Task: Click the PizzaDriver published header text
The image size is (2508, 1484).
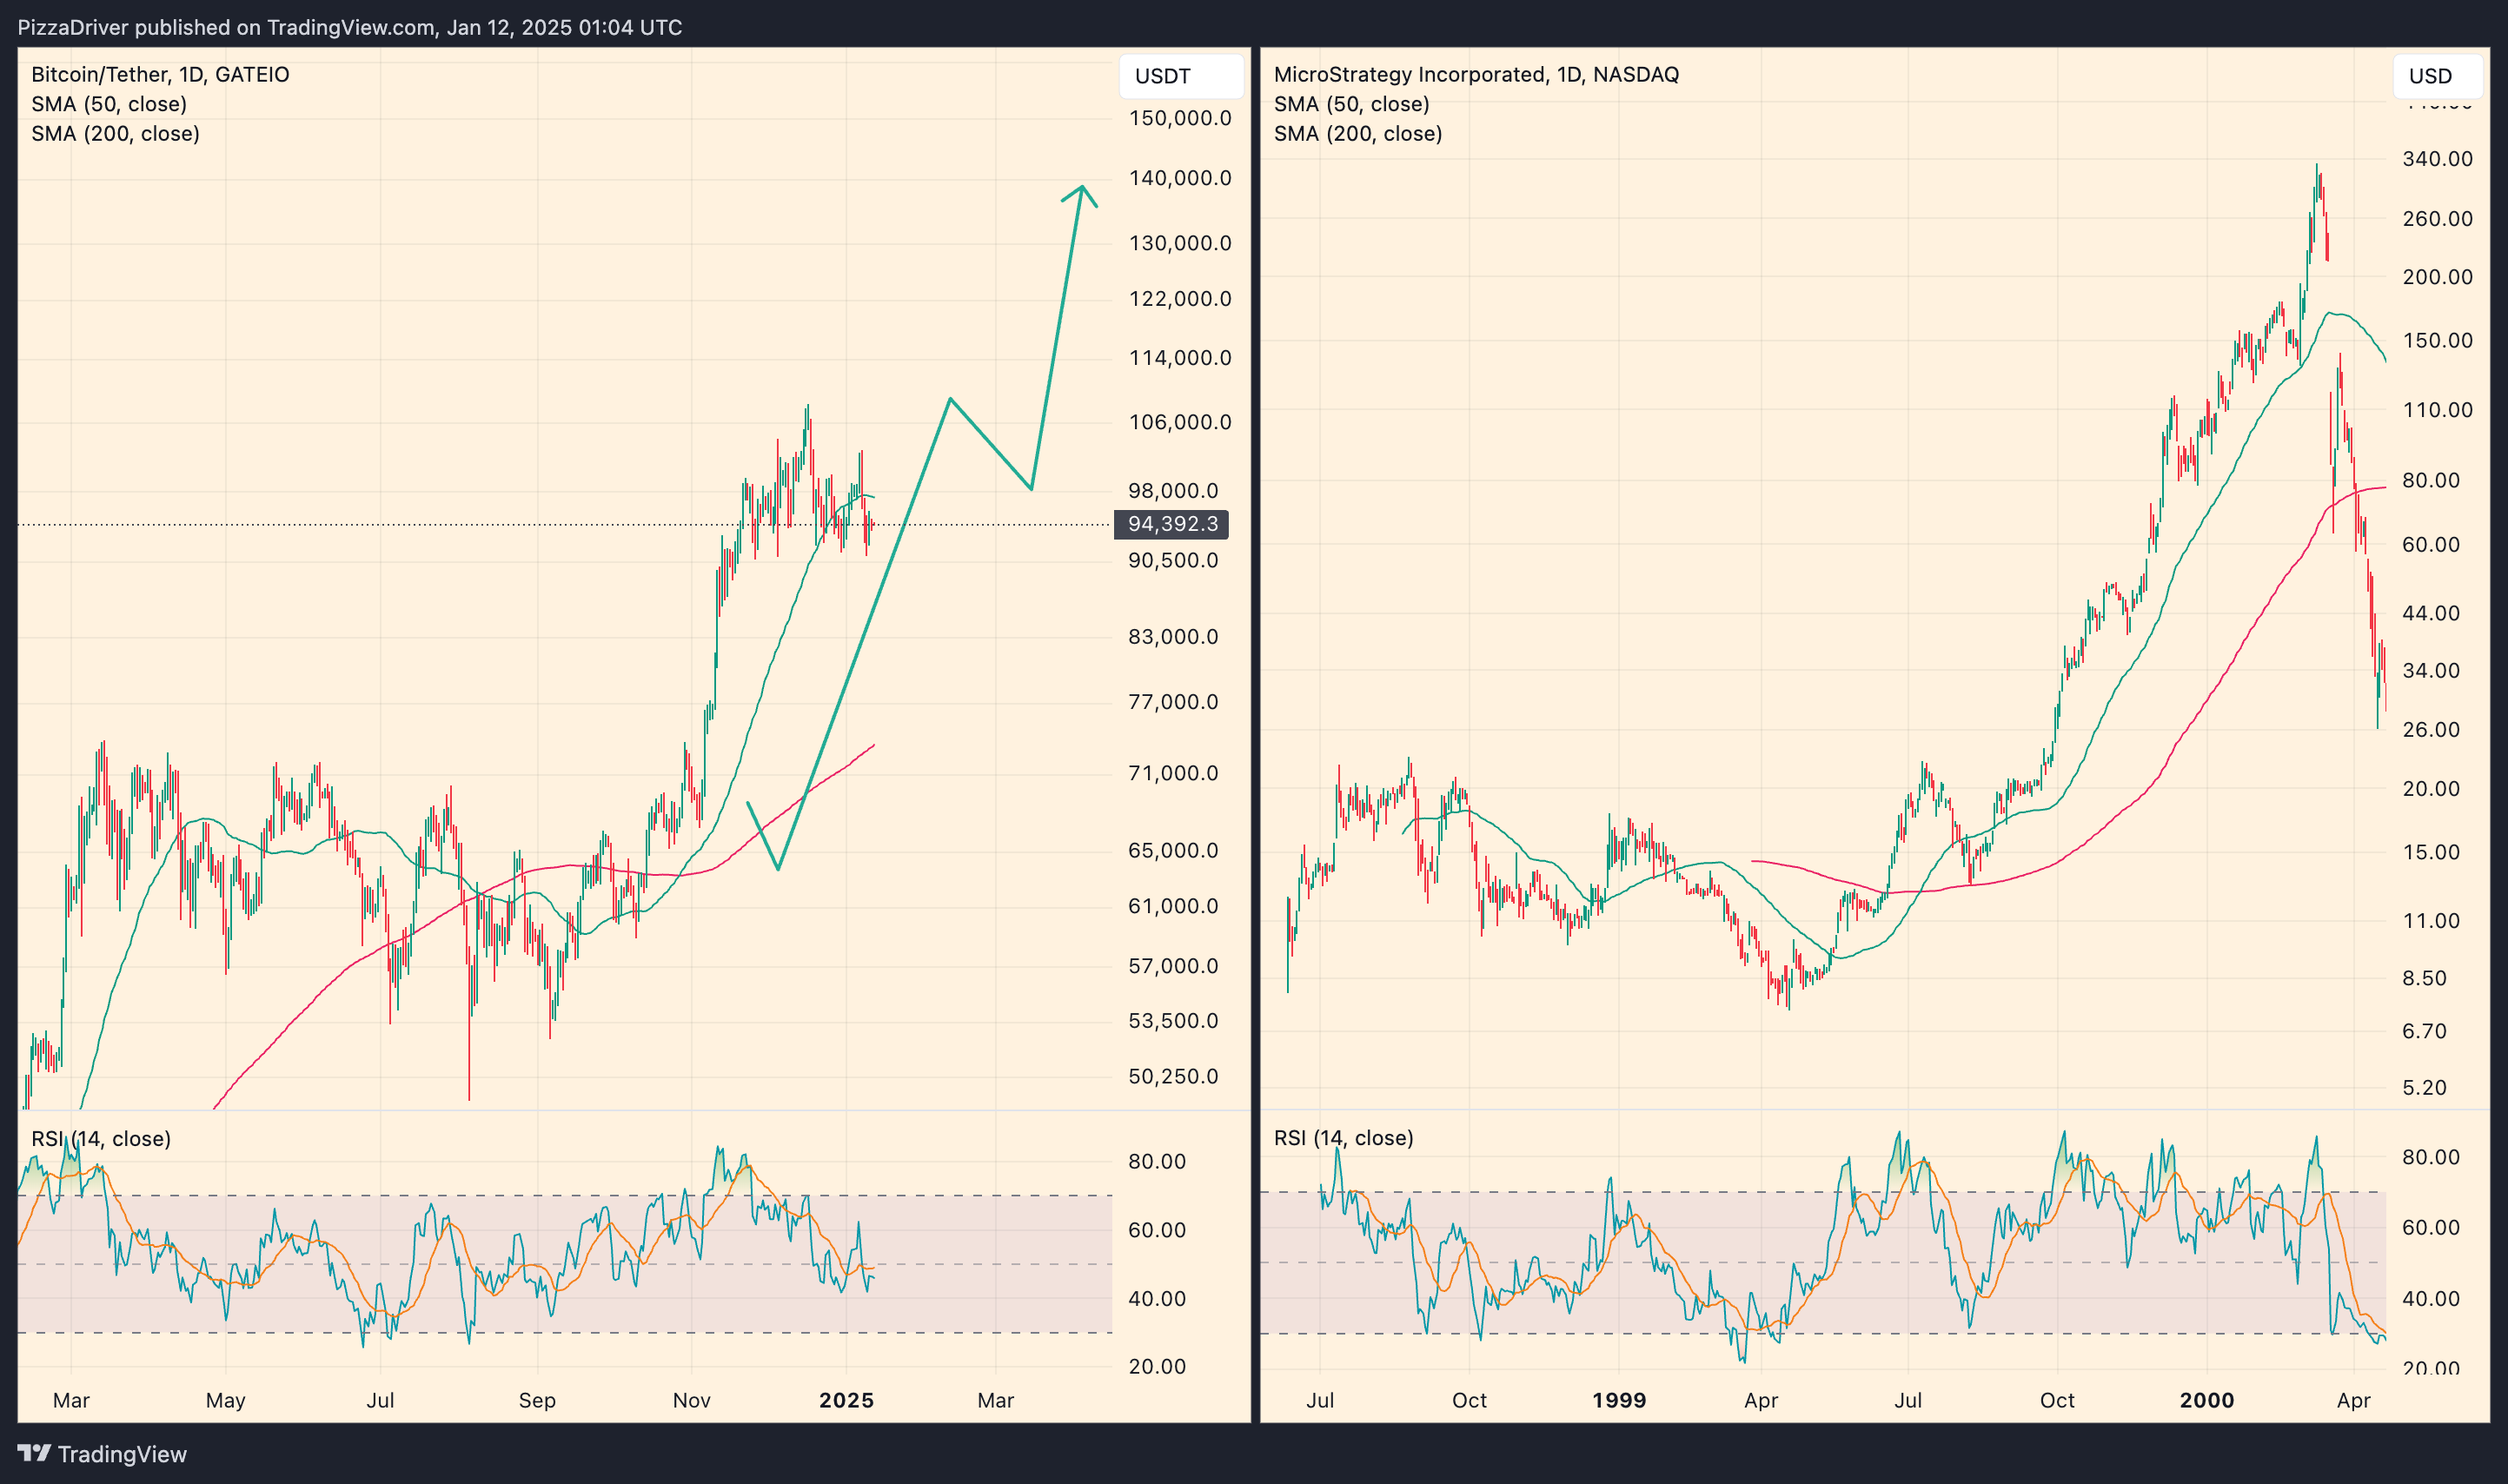Action: click(x=350, y=27)
